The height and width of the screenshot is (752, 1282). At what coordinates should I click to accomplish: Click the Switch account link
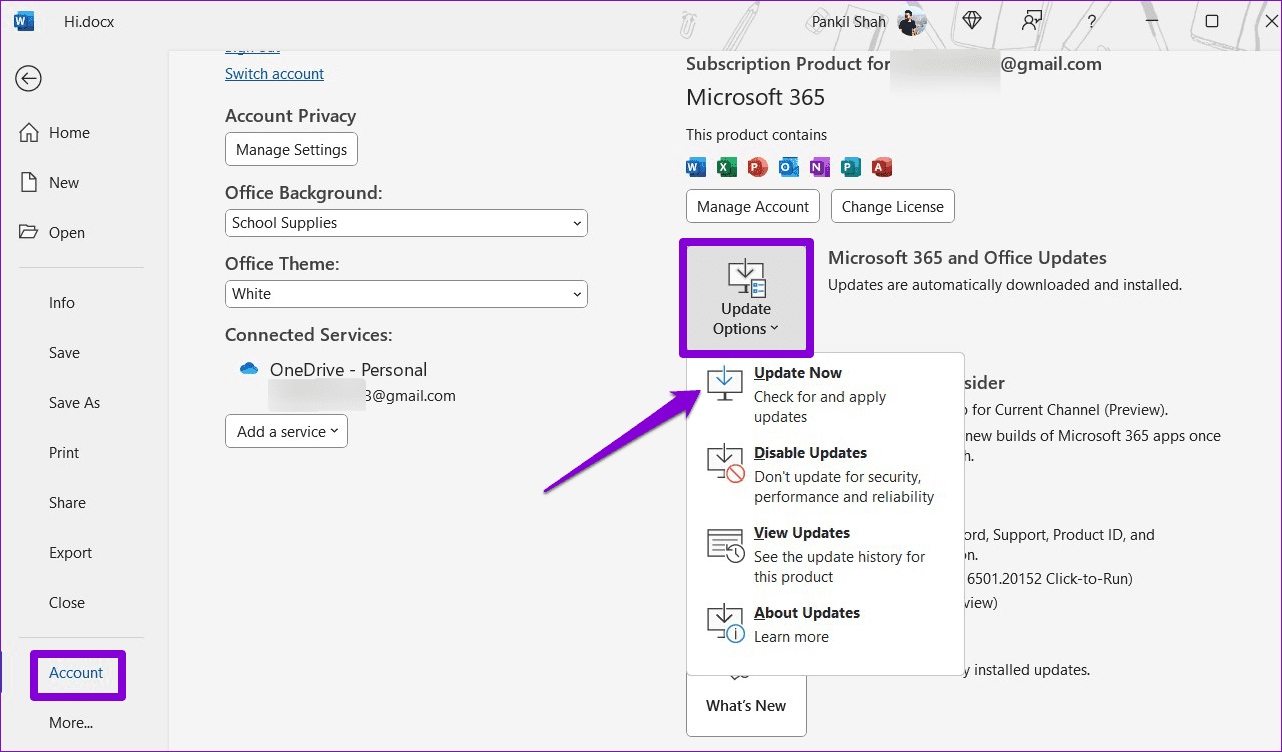[x=274, y=74]
